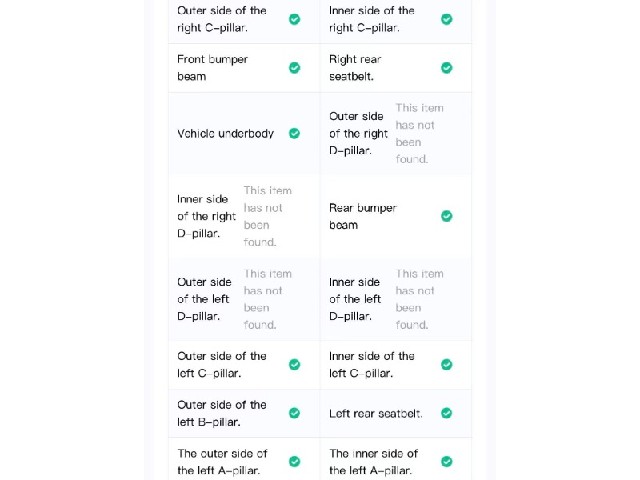Click not-found note beside Outer right D-pillar
This screenshot has height=480, width=640.
[419, 133]
